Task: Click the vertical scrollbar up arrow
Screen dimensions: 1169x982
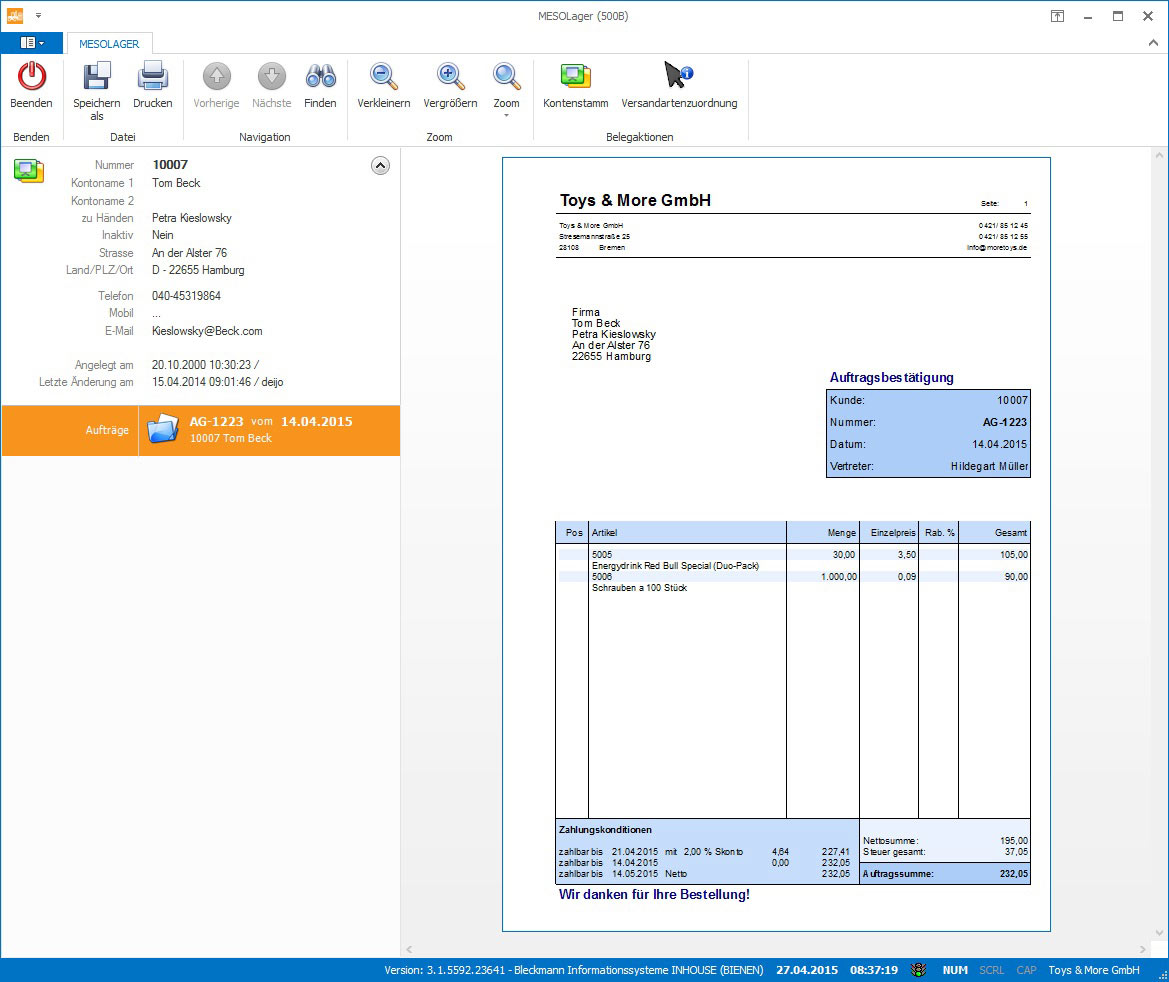Action: [1159, 156]
